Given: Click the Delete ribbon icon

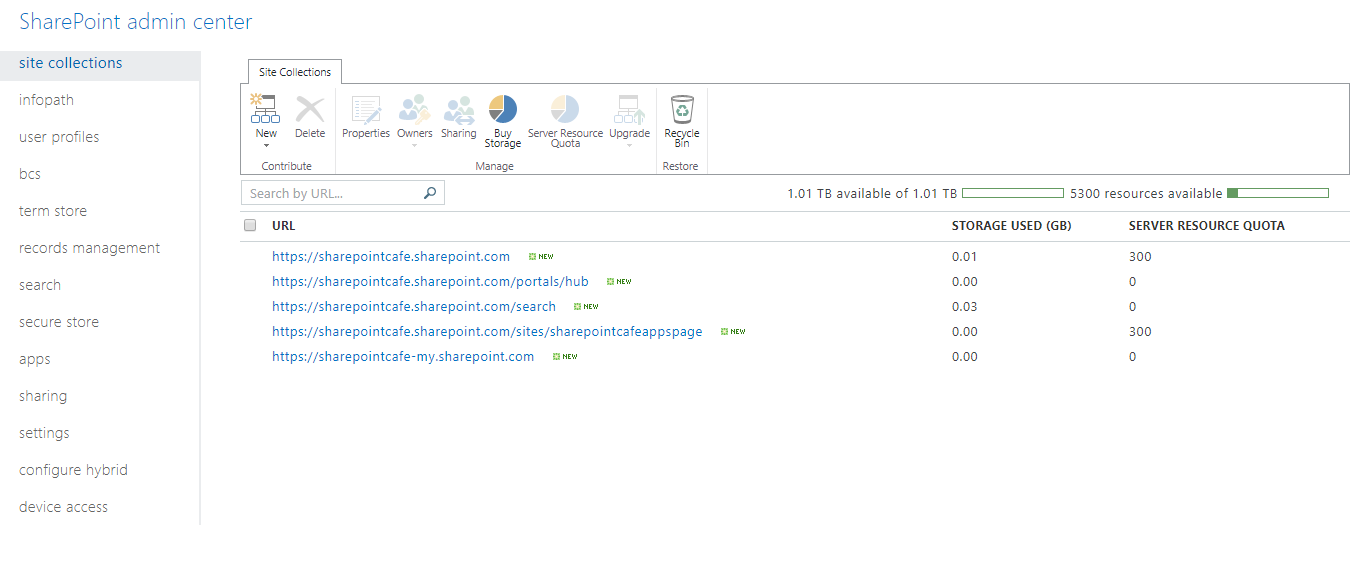Looking at the screenshot, I should point(310,109).
